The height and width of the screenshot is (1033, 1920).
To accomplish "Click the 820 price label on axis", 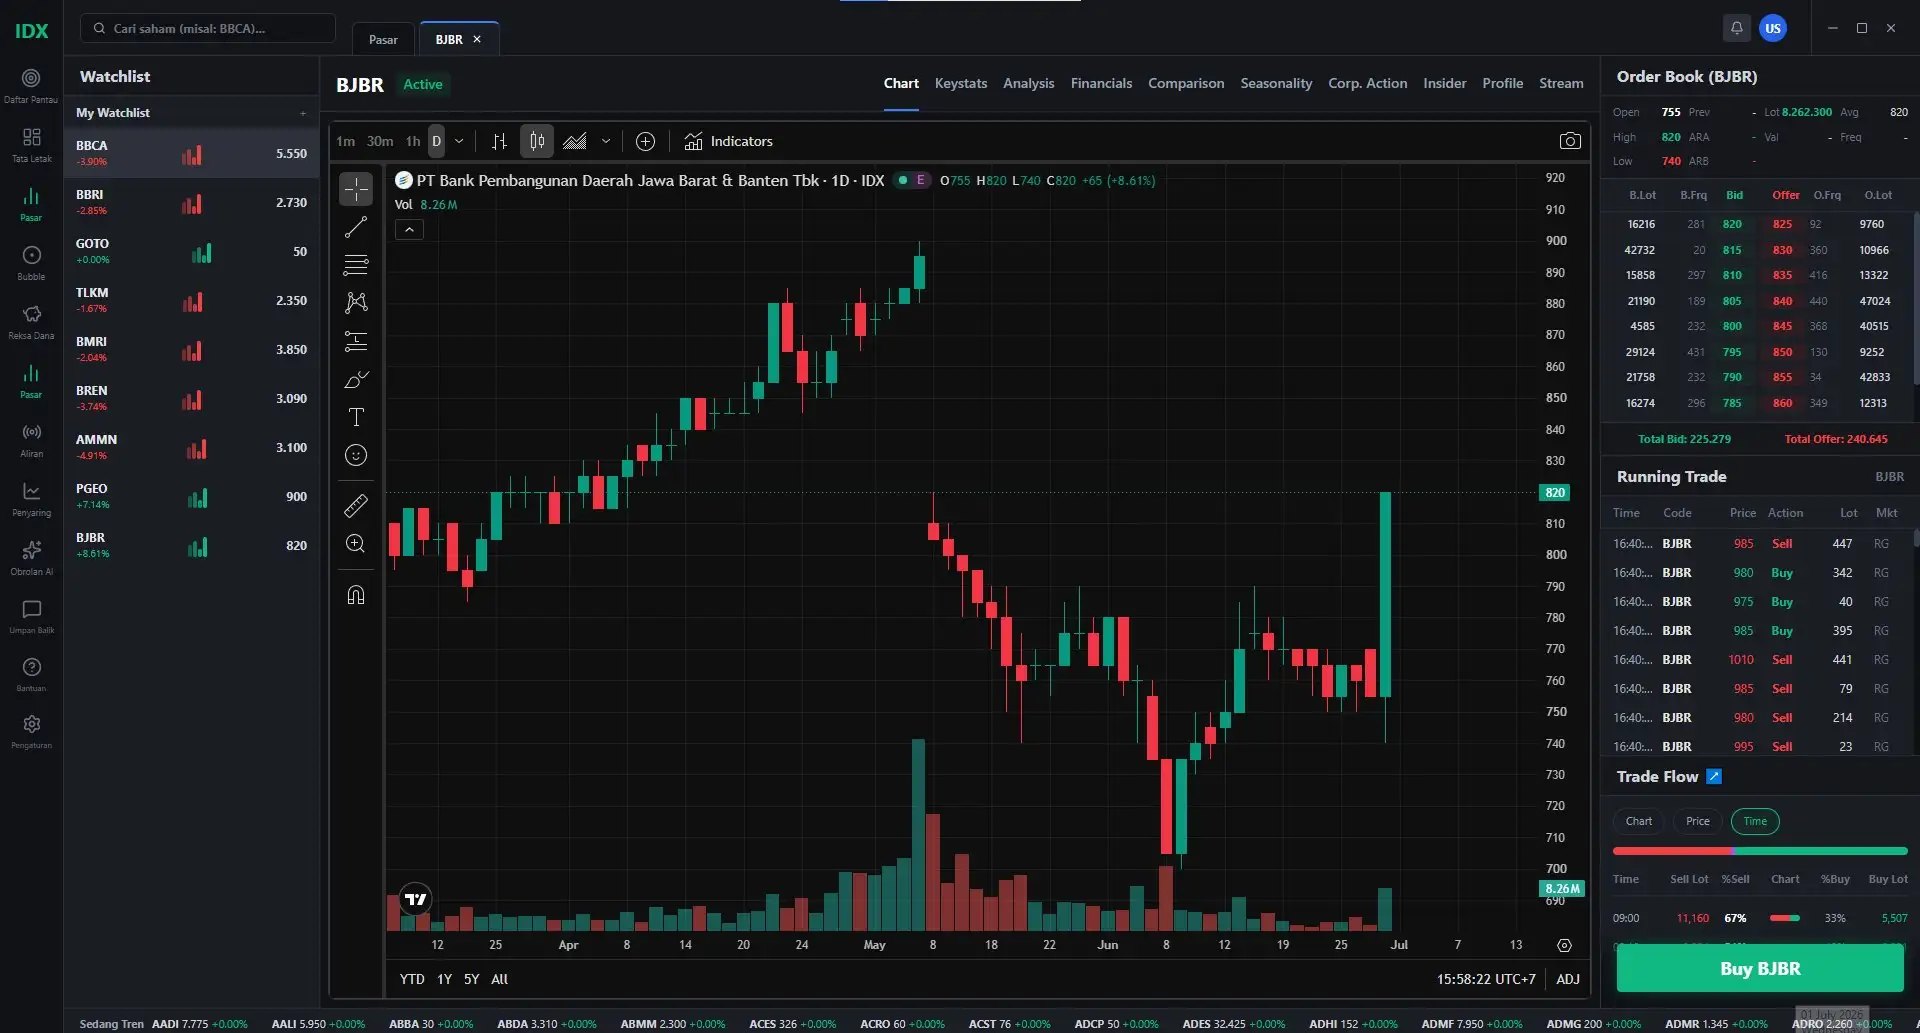I will [x=1555, y=492].
